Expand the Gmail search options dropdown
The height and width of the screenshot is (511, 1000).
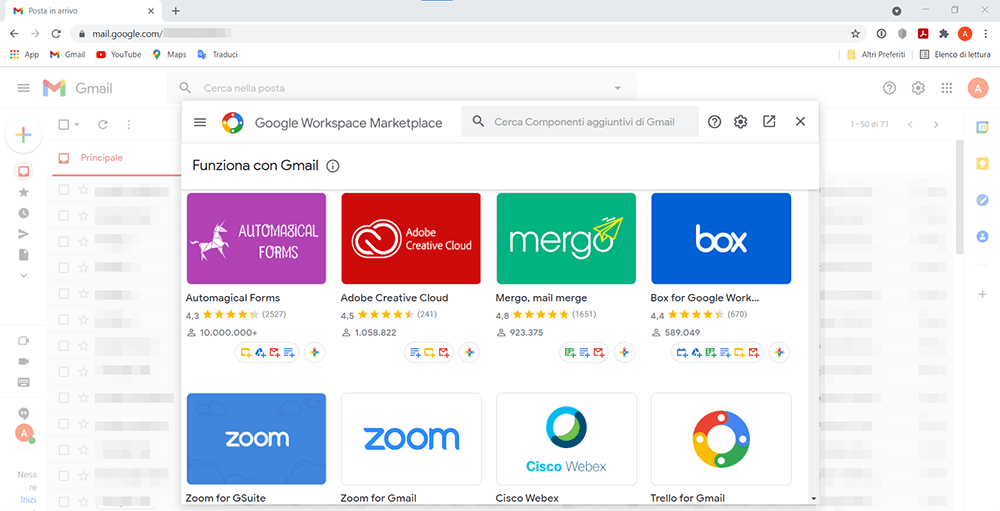click(618, 88)
